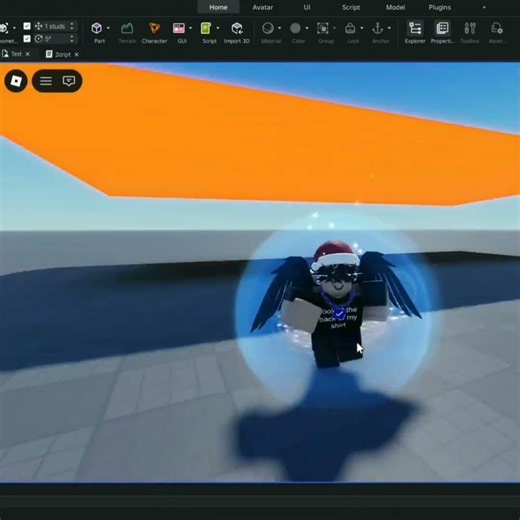Expand the GUI dropdown arrow
The image size is (520, 520).
[191, 28]
